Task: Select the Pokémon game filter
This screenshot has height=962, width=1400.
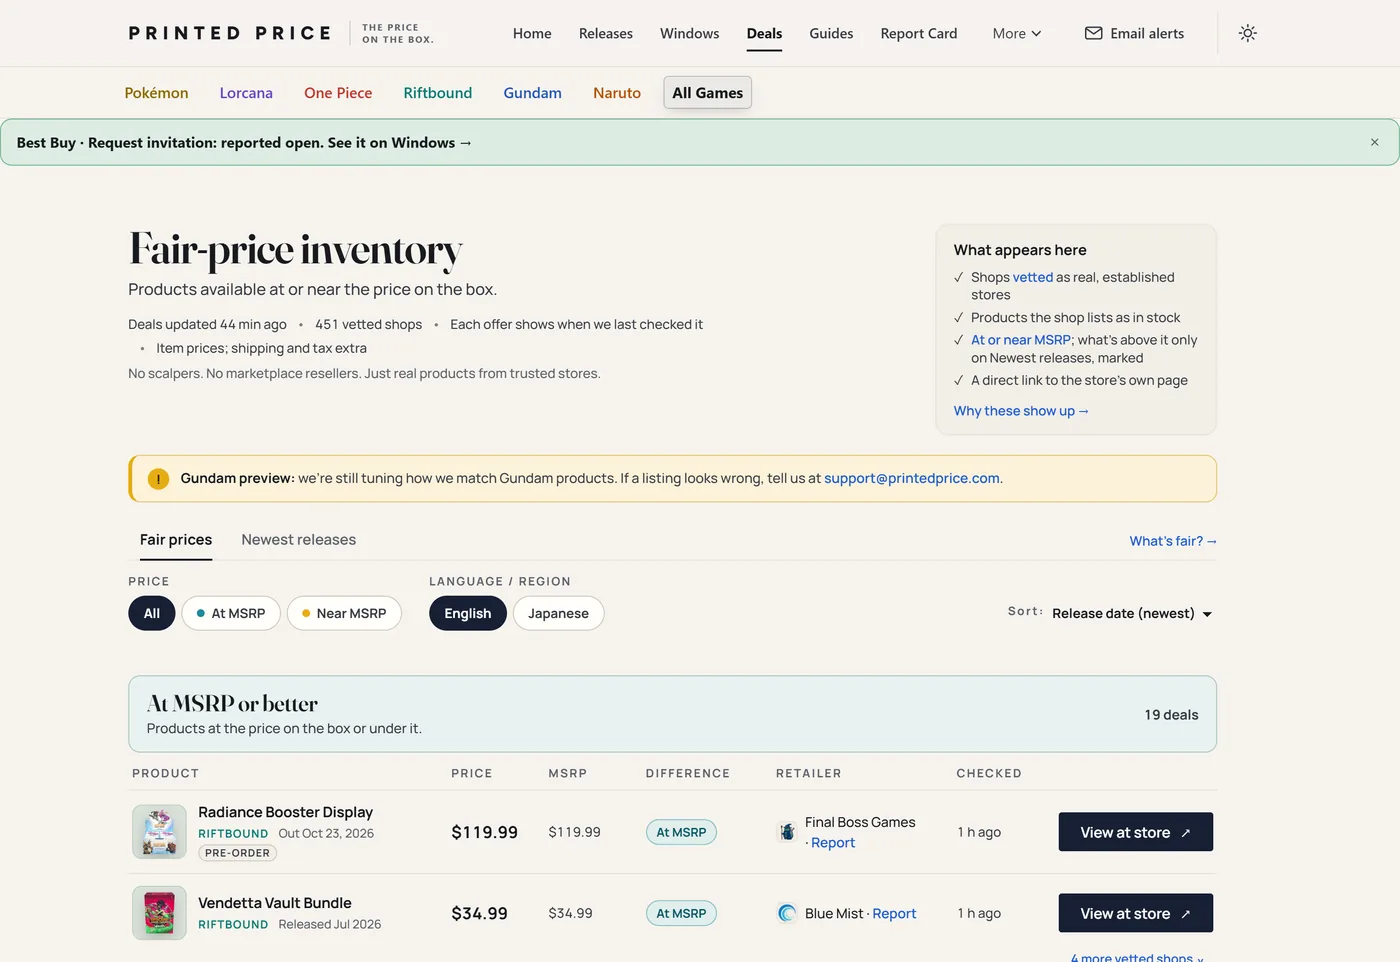Action: click(x=156, y=93)
